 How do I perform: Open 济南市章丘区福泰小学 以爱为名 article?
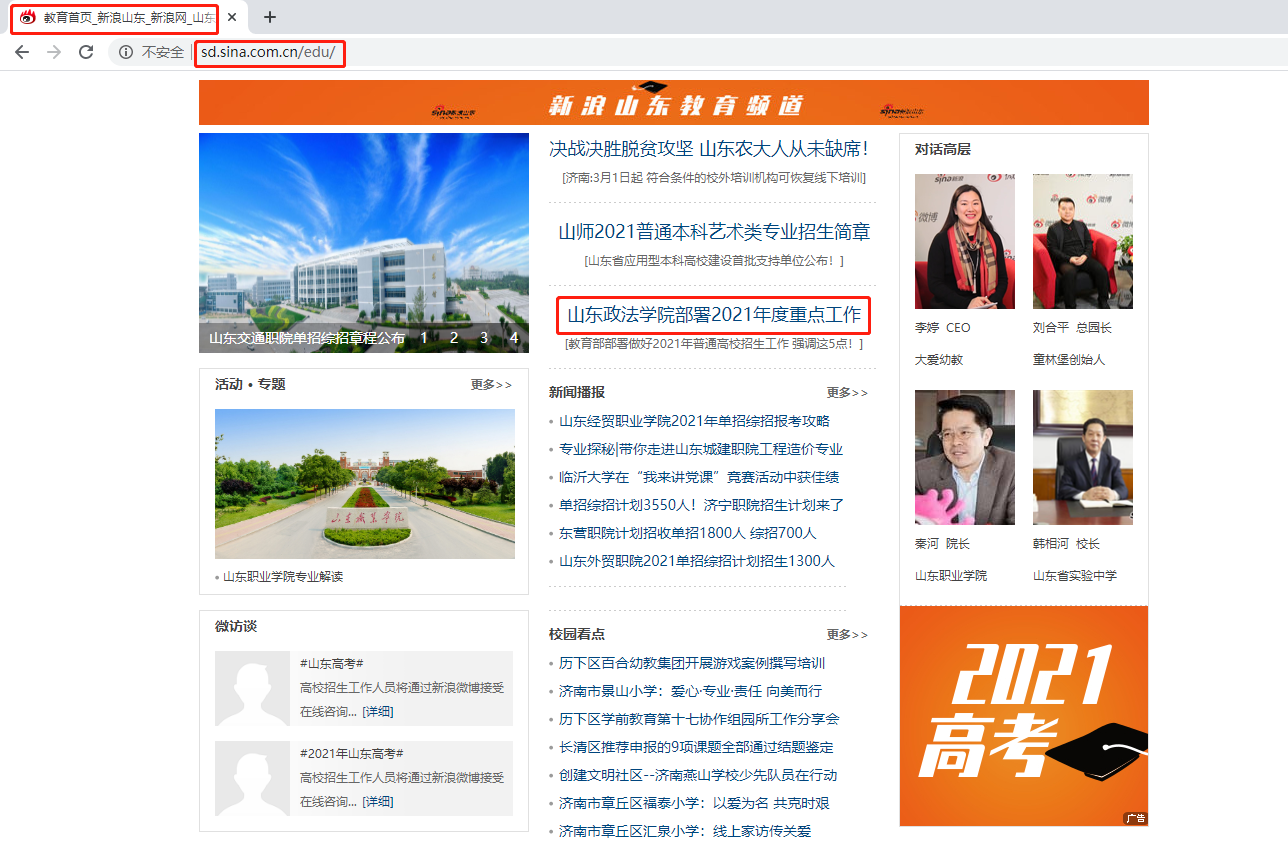[694, 803]
